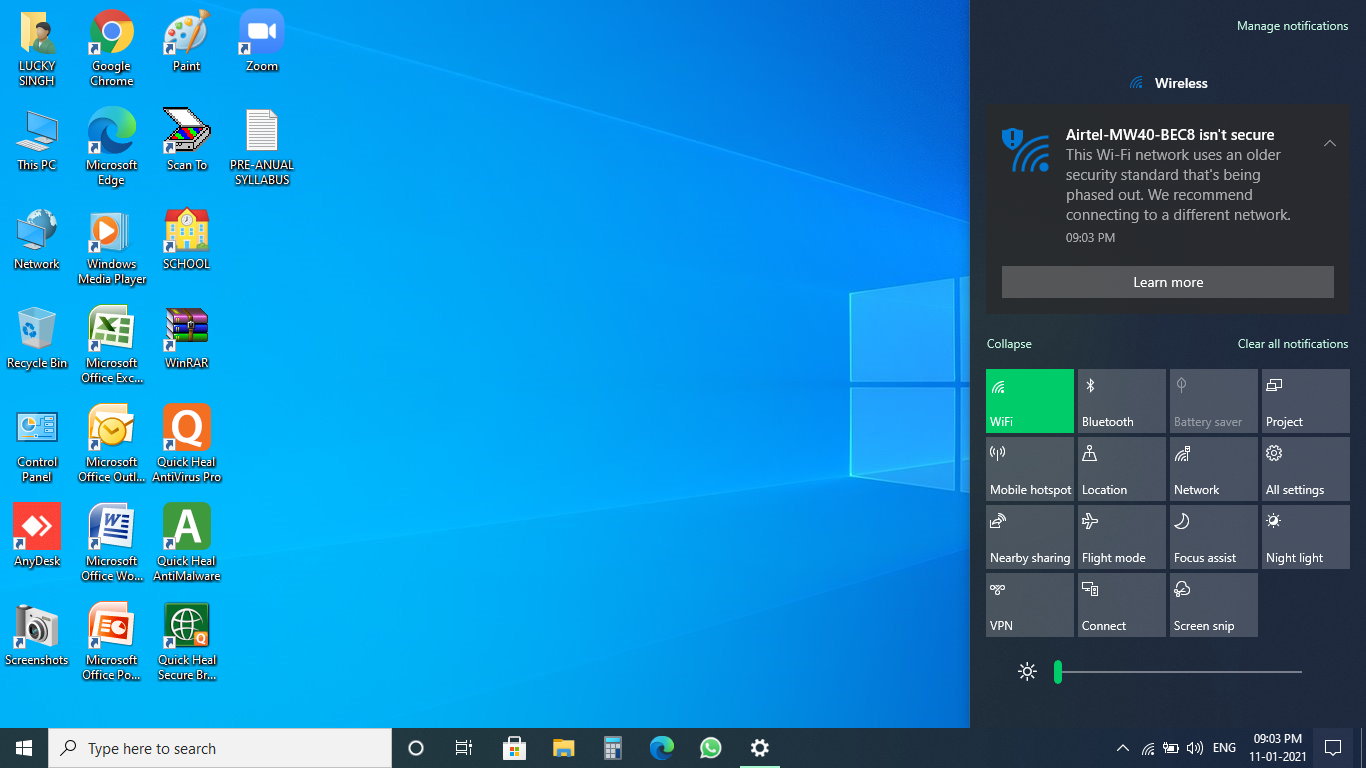The height and width of the screenshot is (768, 1366).
Task: Select the Scan To shortcut icon
Action: tap(187, 141)
